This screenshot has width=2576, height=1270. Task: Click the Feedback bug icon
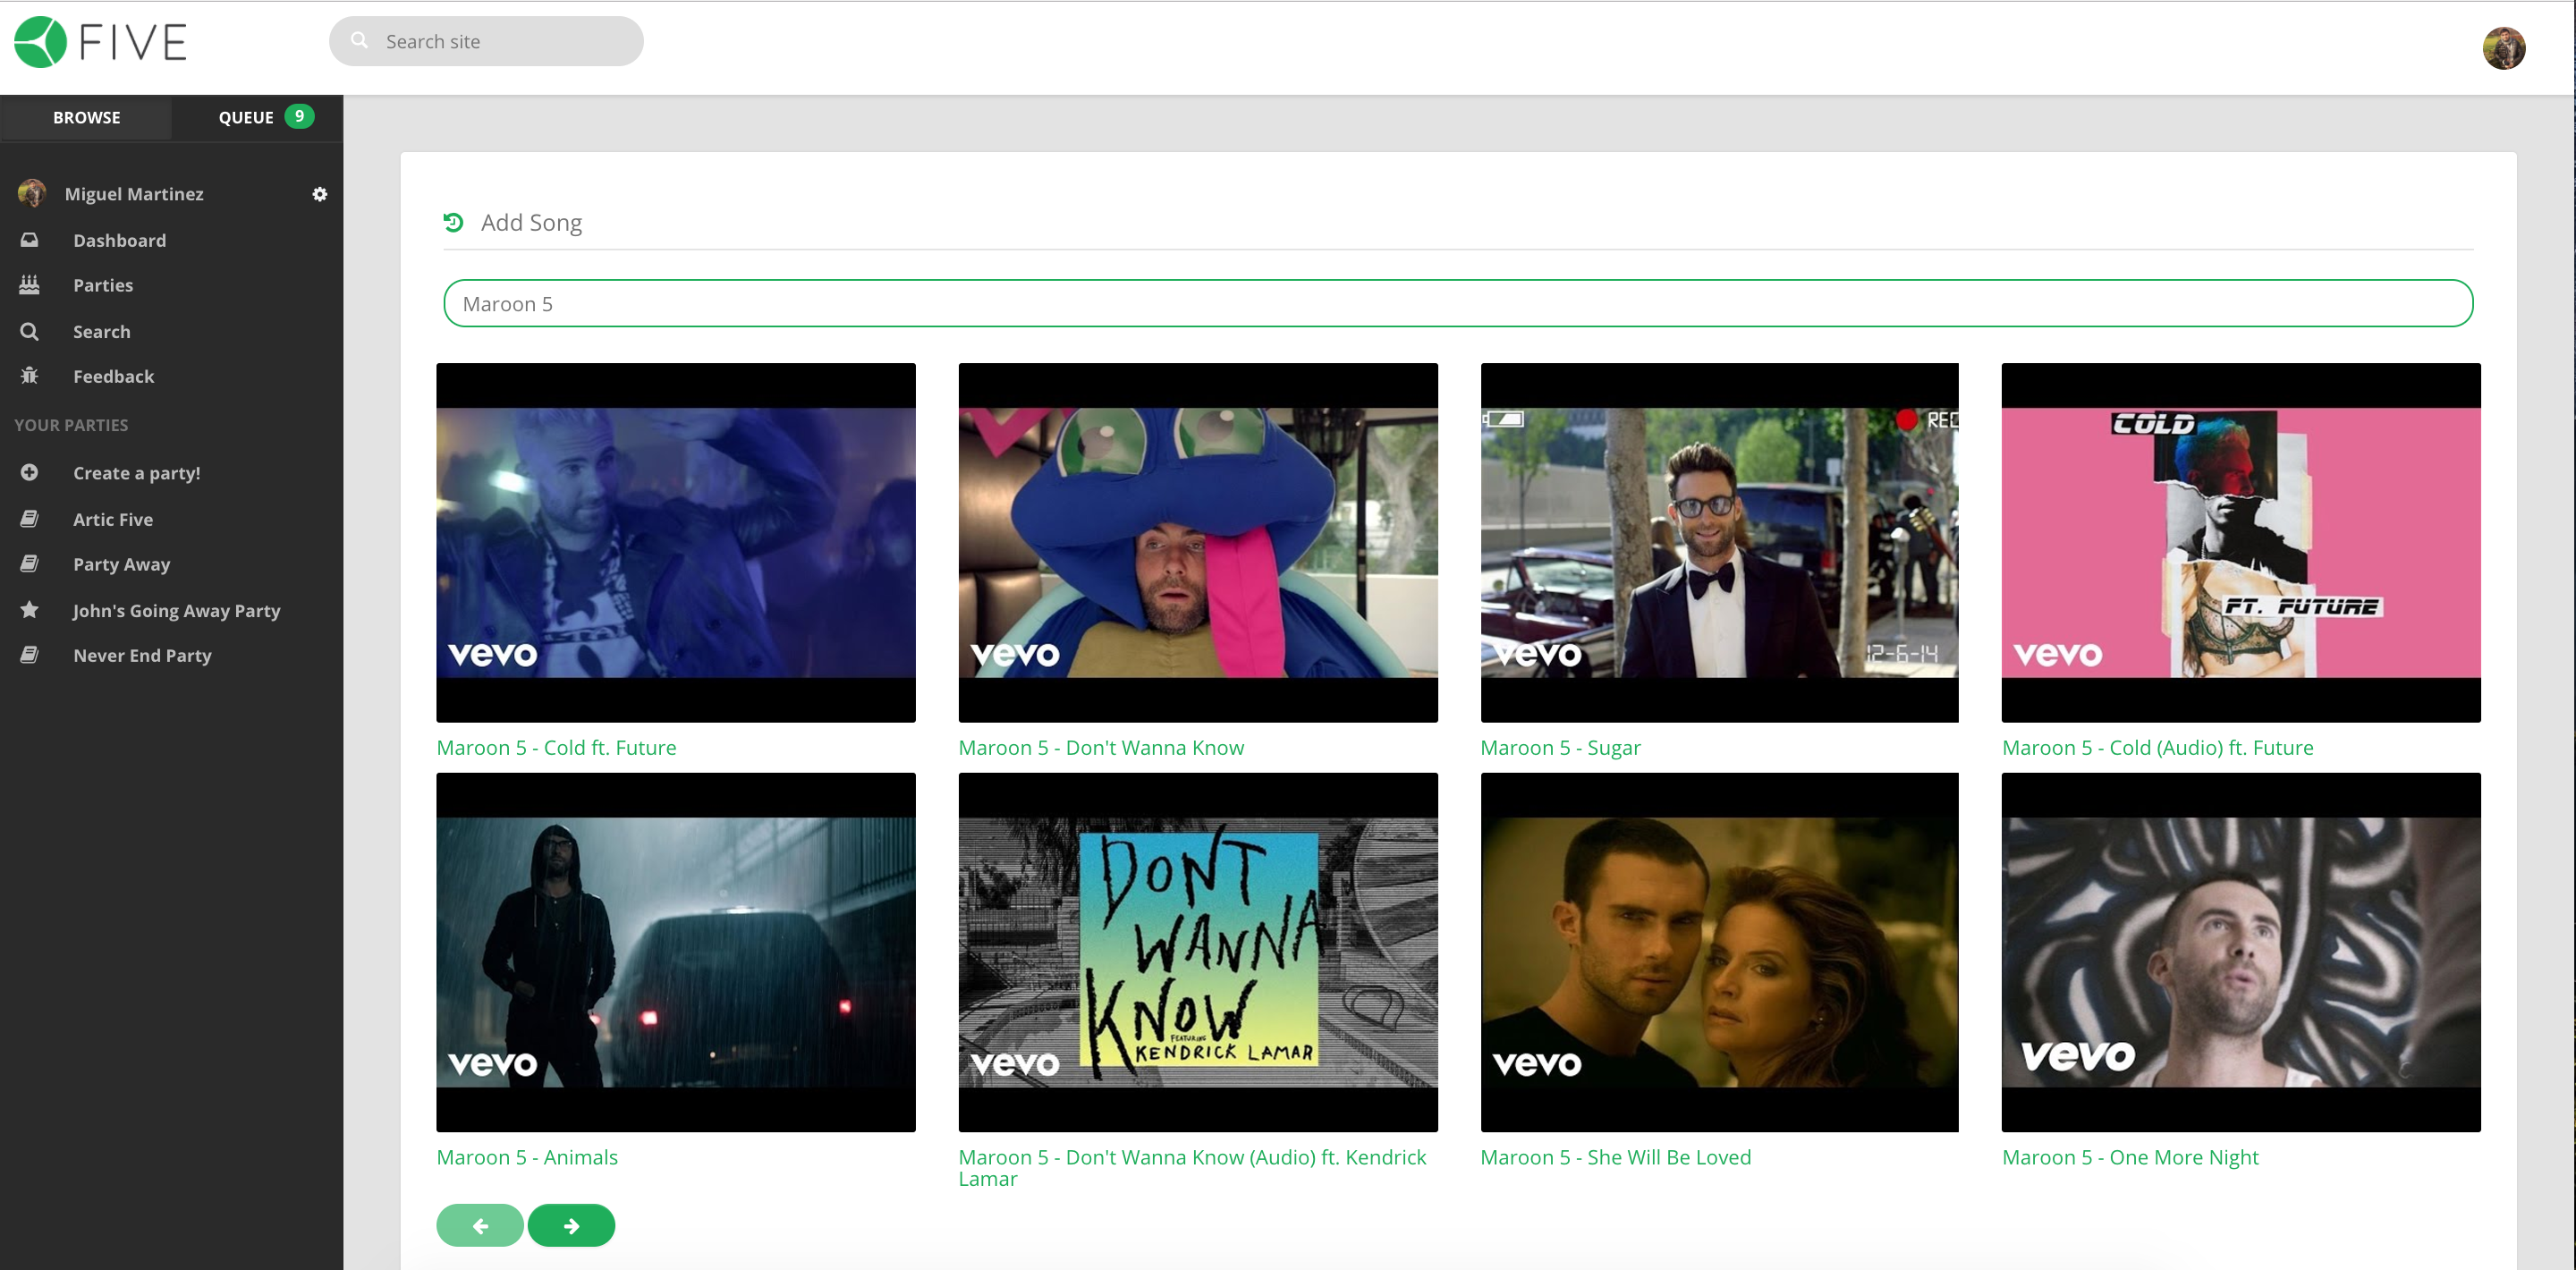coord(30,376)
